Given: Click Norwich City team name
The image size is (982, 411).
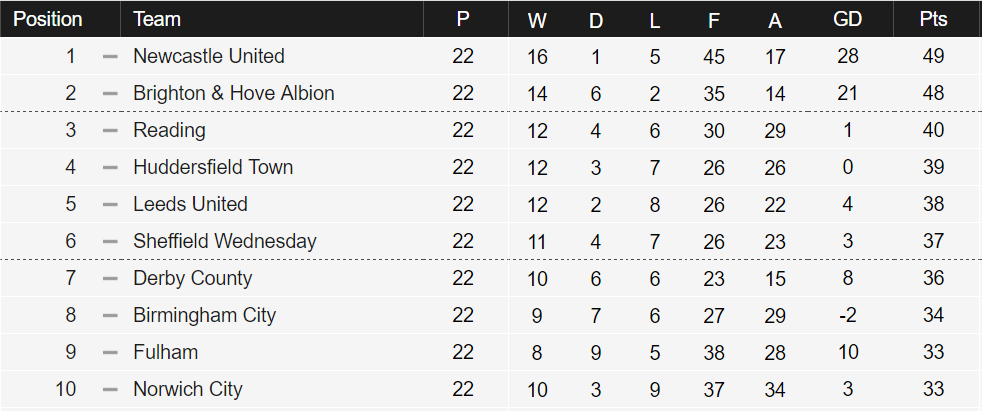Looking at the screenshot, I should pyautogui.click(x=188, y=389).
